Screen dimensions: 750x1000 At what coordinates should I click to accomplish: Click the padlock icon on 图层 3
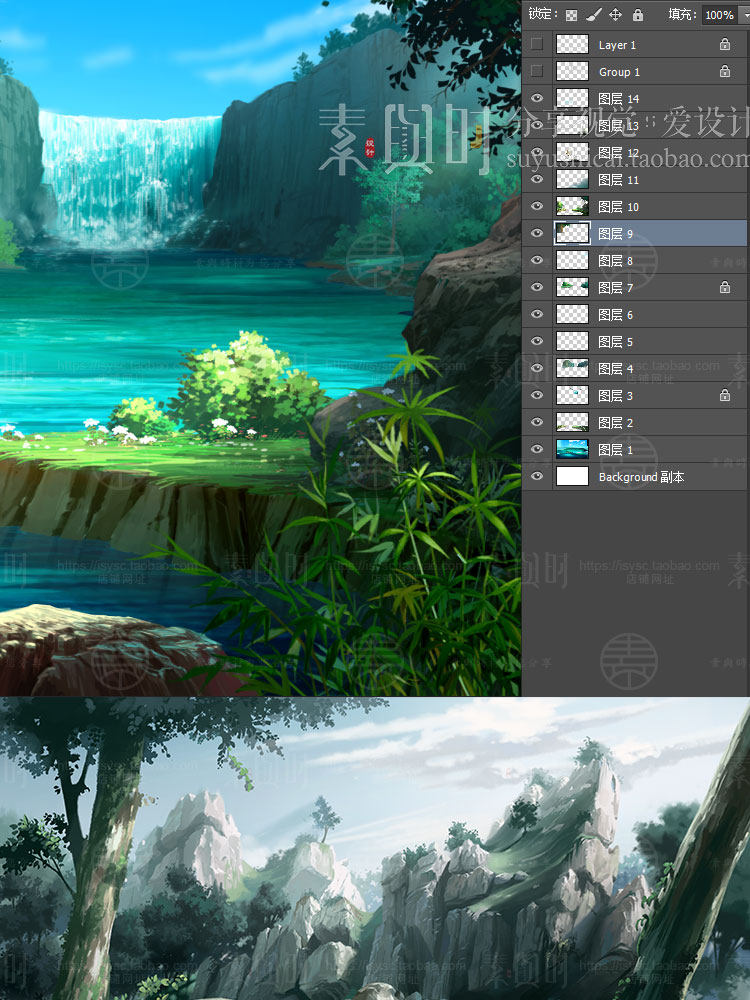(725, 395)
